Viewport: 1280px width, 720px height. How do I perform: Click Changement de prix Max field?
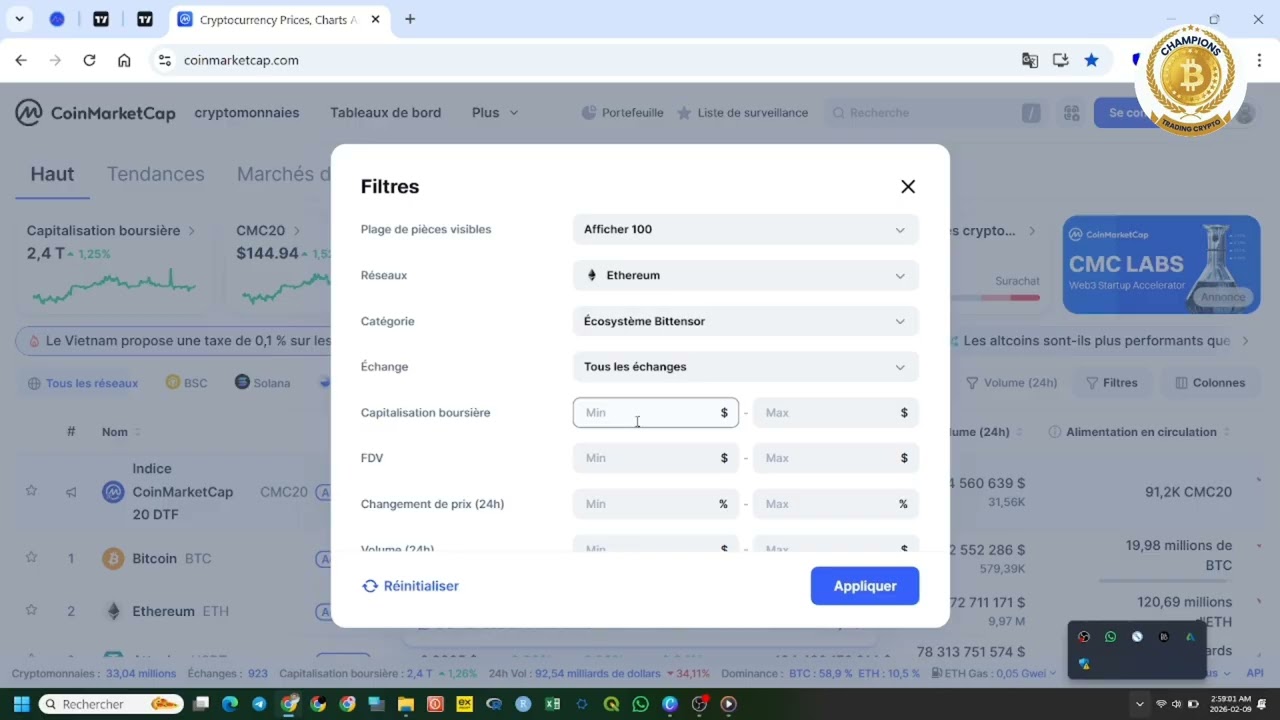point(835,504)
